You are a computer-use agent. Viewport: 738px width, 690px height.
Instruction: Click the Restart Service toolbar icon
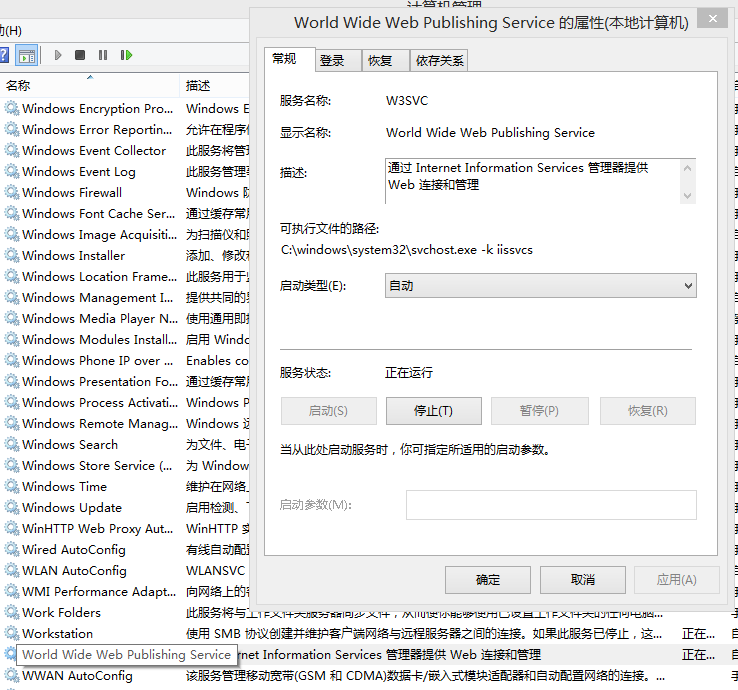click(126, 55)
